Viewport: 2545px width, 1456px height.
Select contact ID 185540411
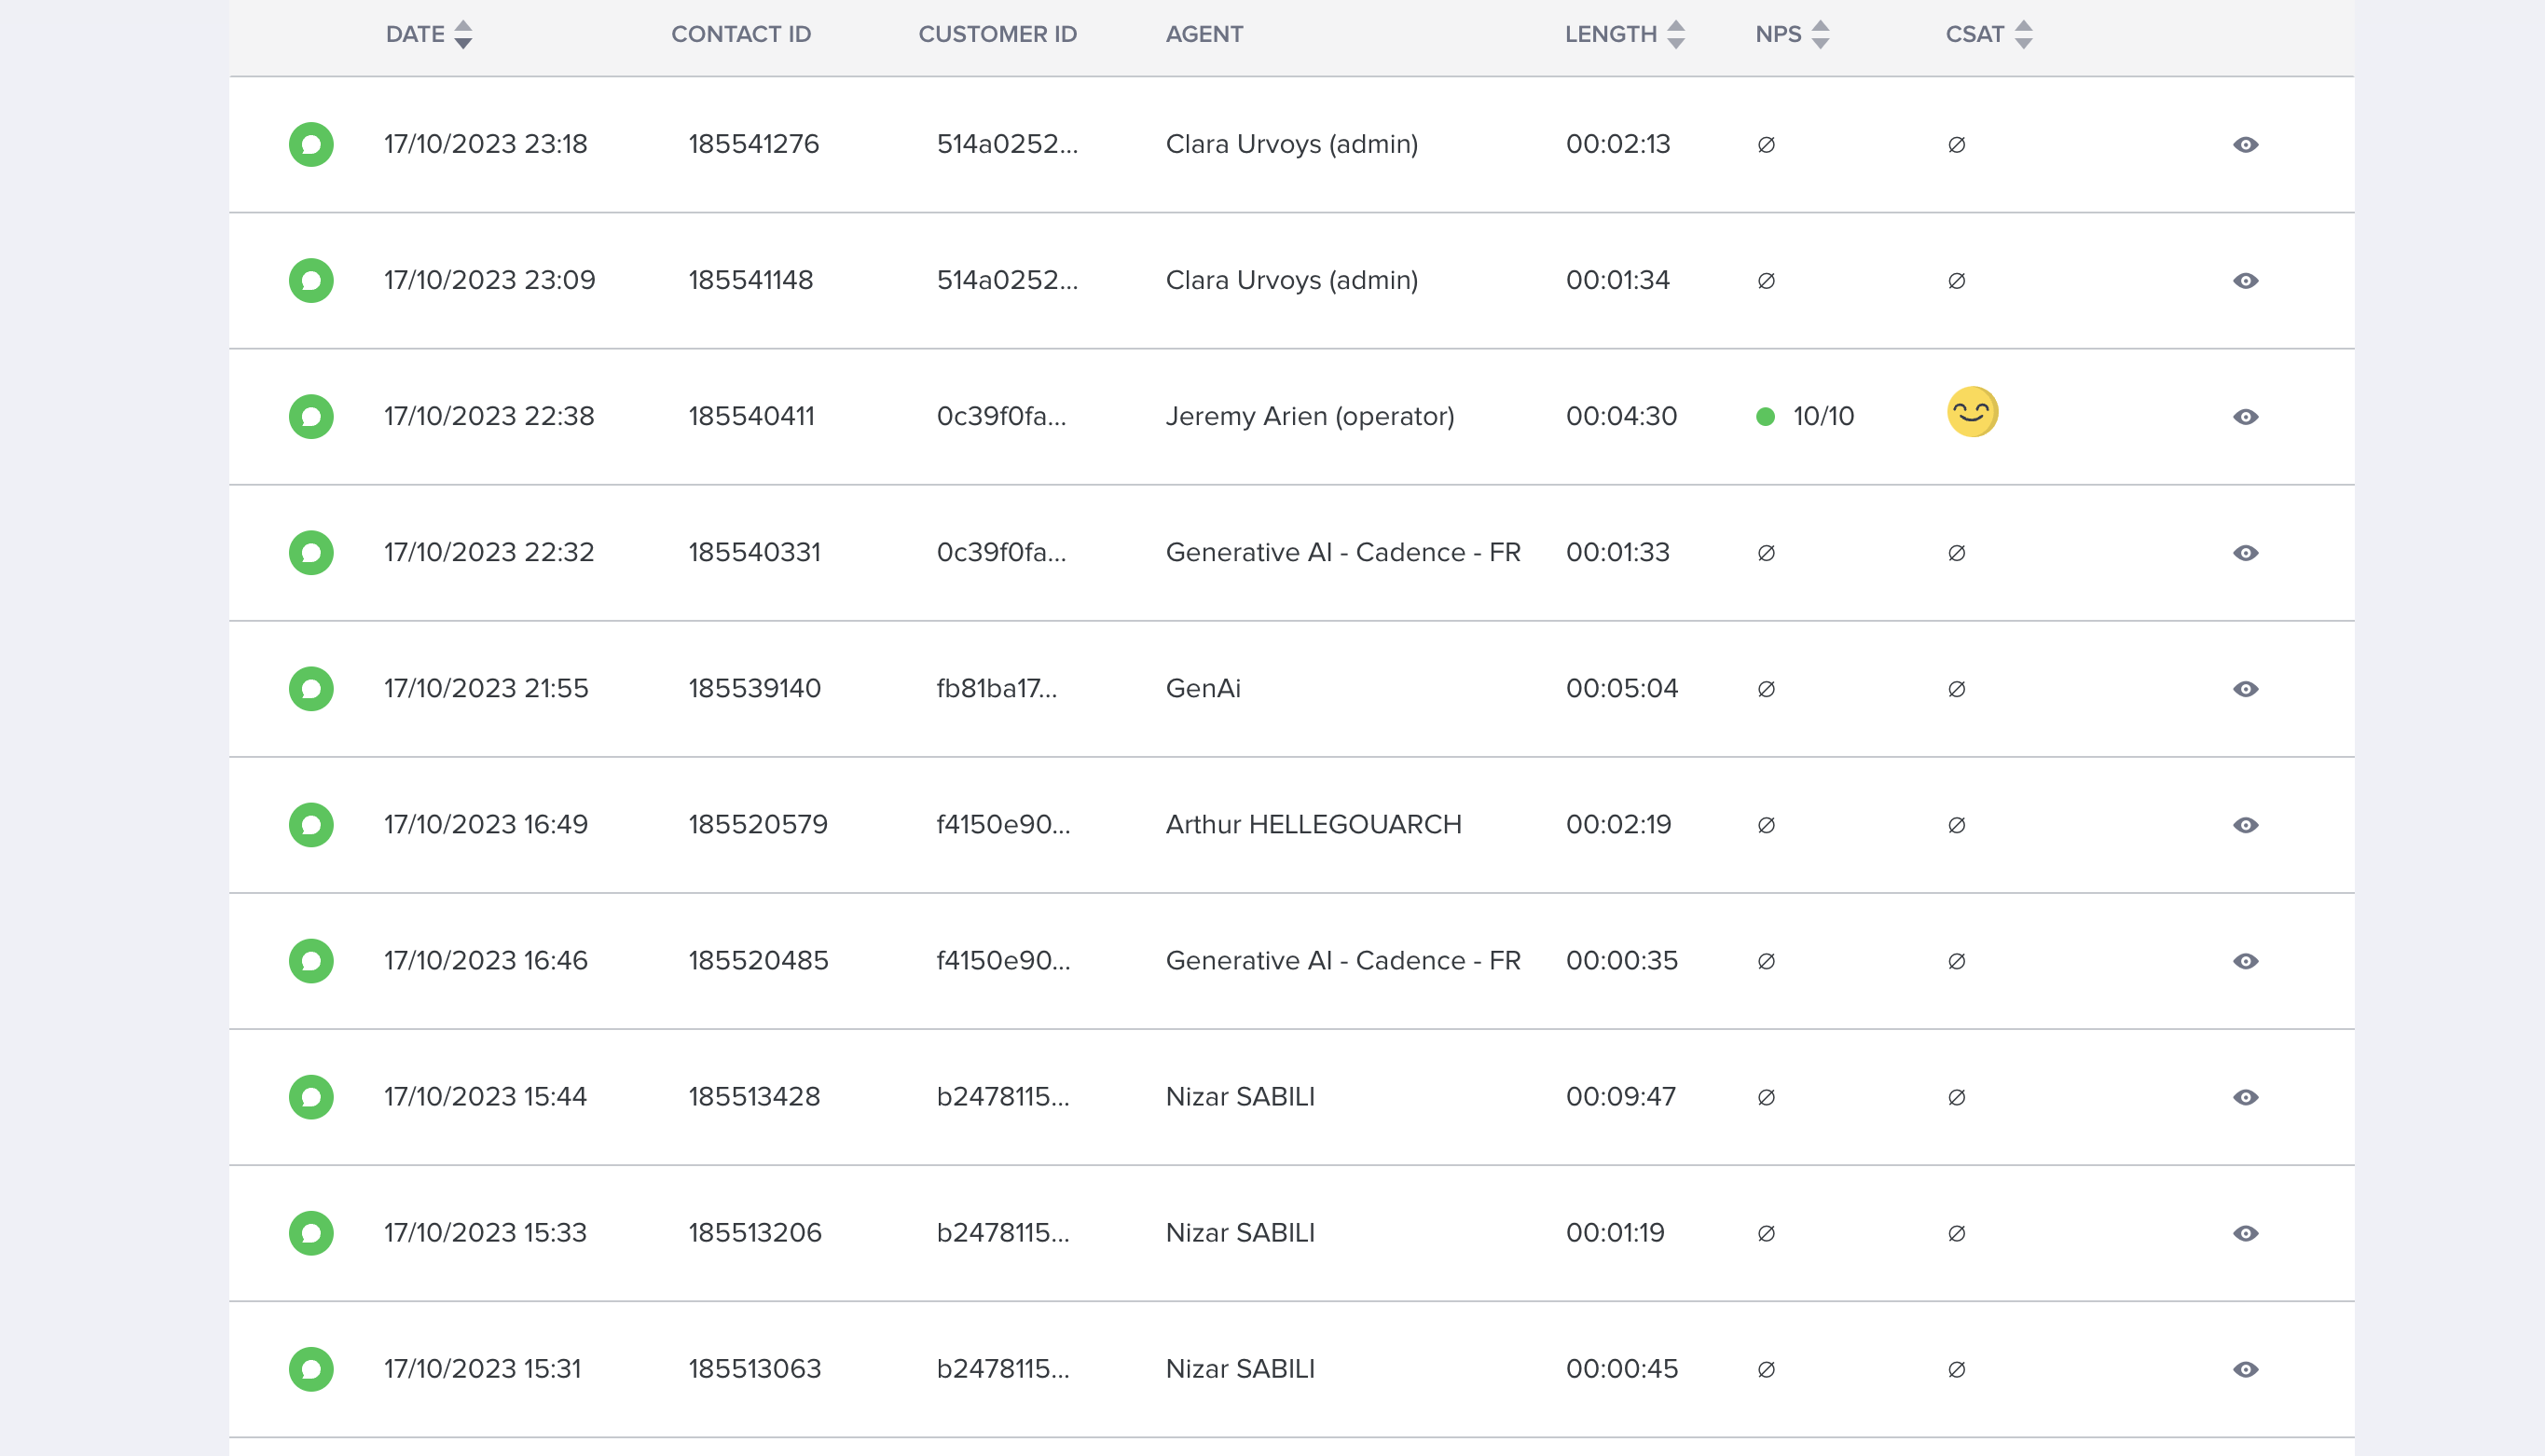(751, 416)
